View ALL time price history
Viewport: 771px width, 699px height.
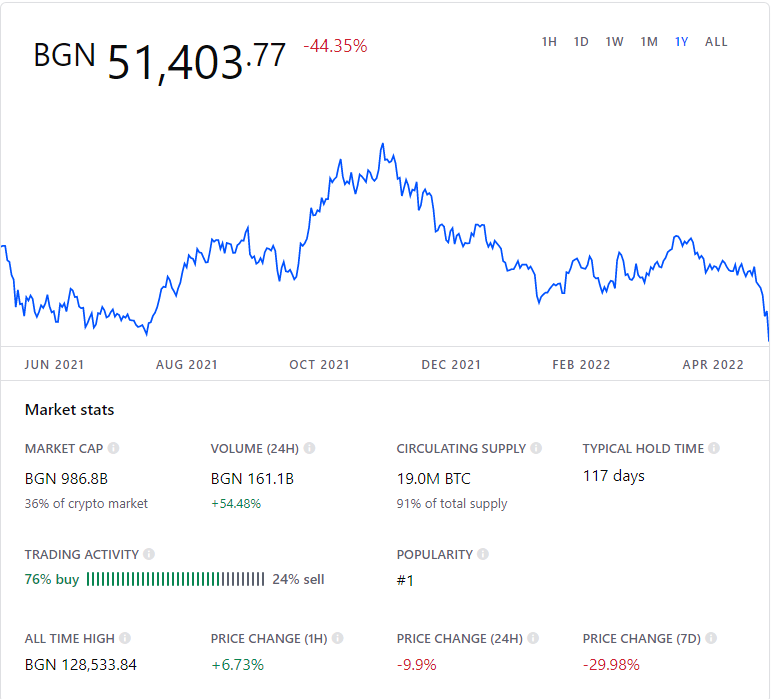pos(716,42)
